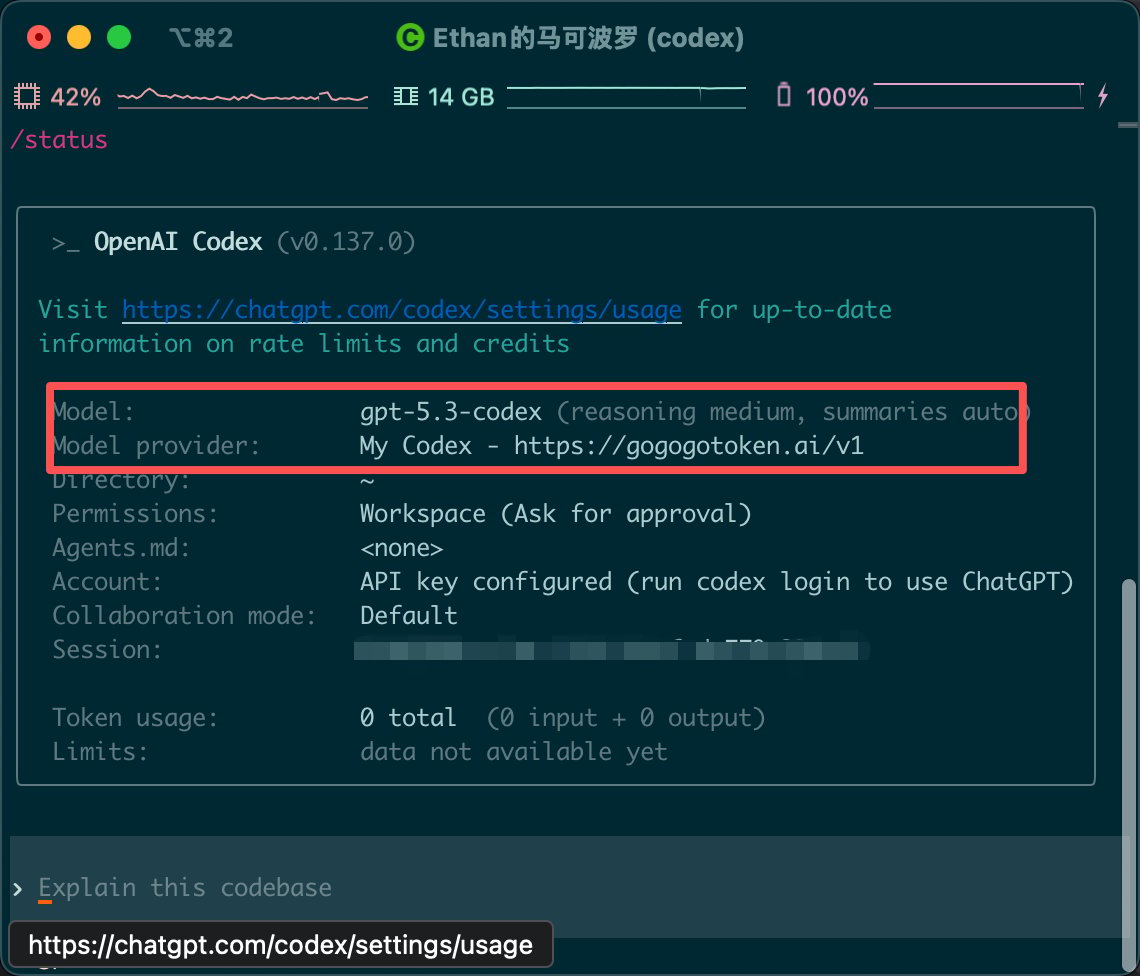Viewport: 1140px width, 976px height.
Task: Click the Directory: label
Action: pyautogui.click(x=121, y=481)
